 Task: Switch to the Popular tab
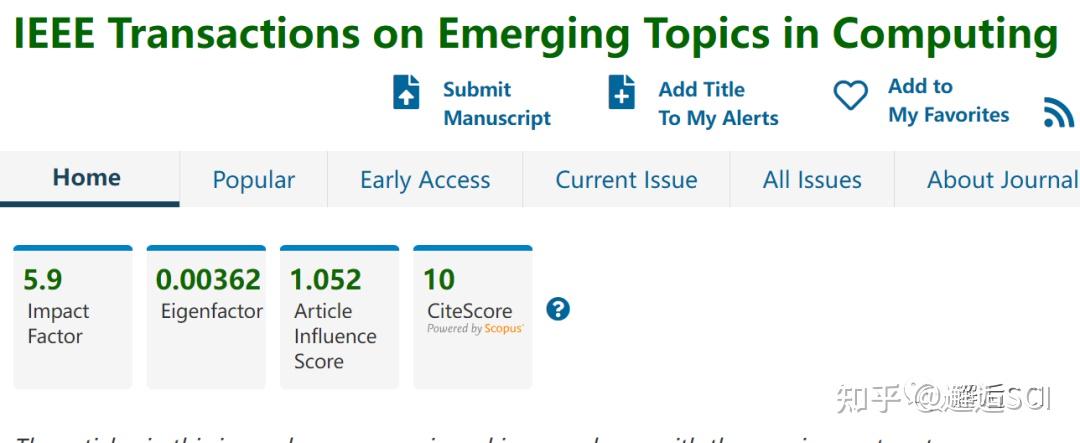click(253, 180)
